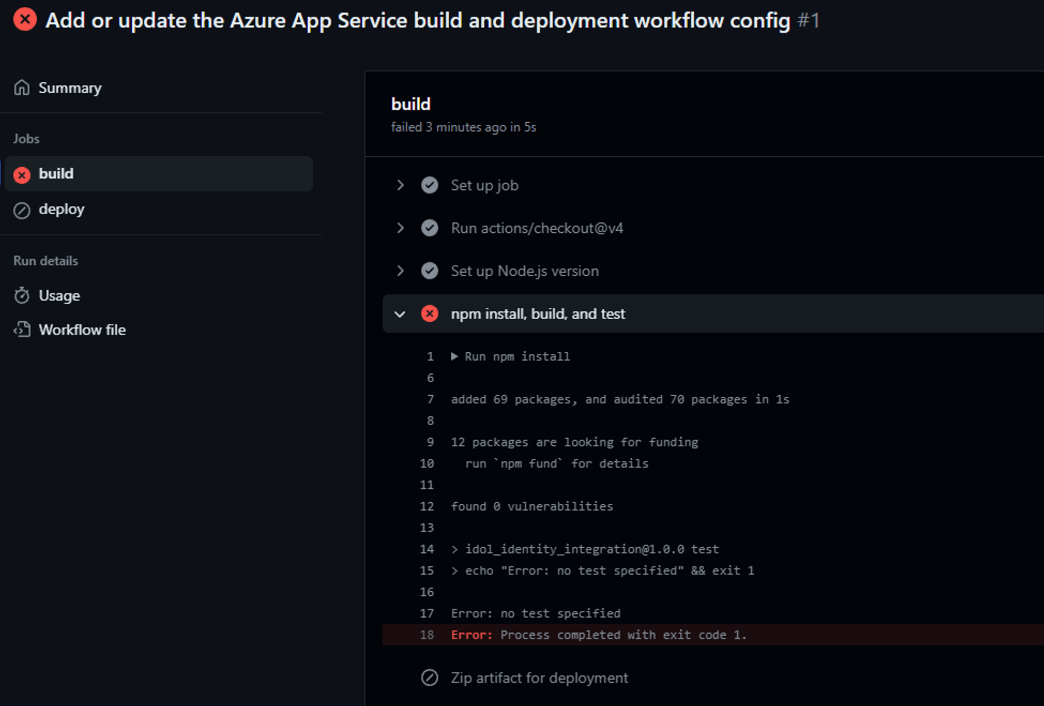This screenshot has height=706, width=1044.
Task: Expand the Run npm install log group
Action: pyautogui.click(x=455, y=356)
